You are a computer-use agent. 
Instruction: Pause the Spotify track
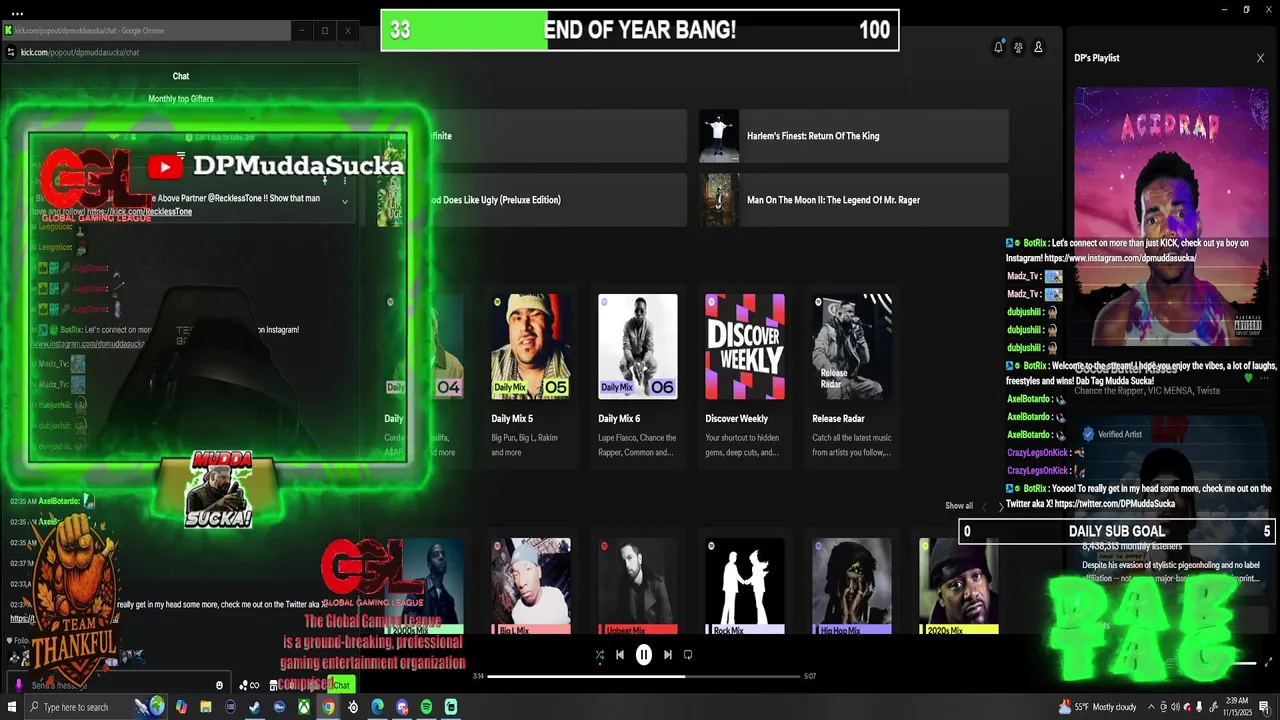click(x=644, y=655)
